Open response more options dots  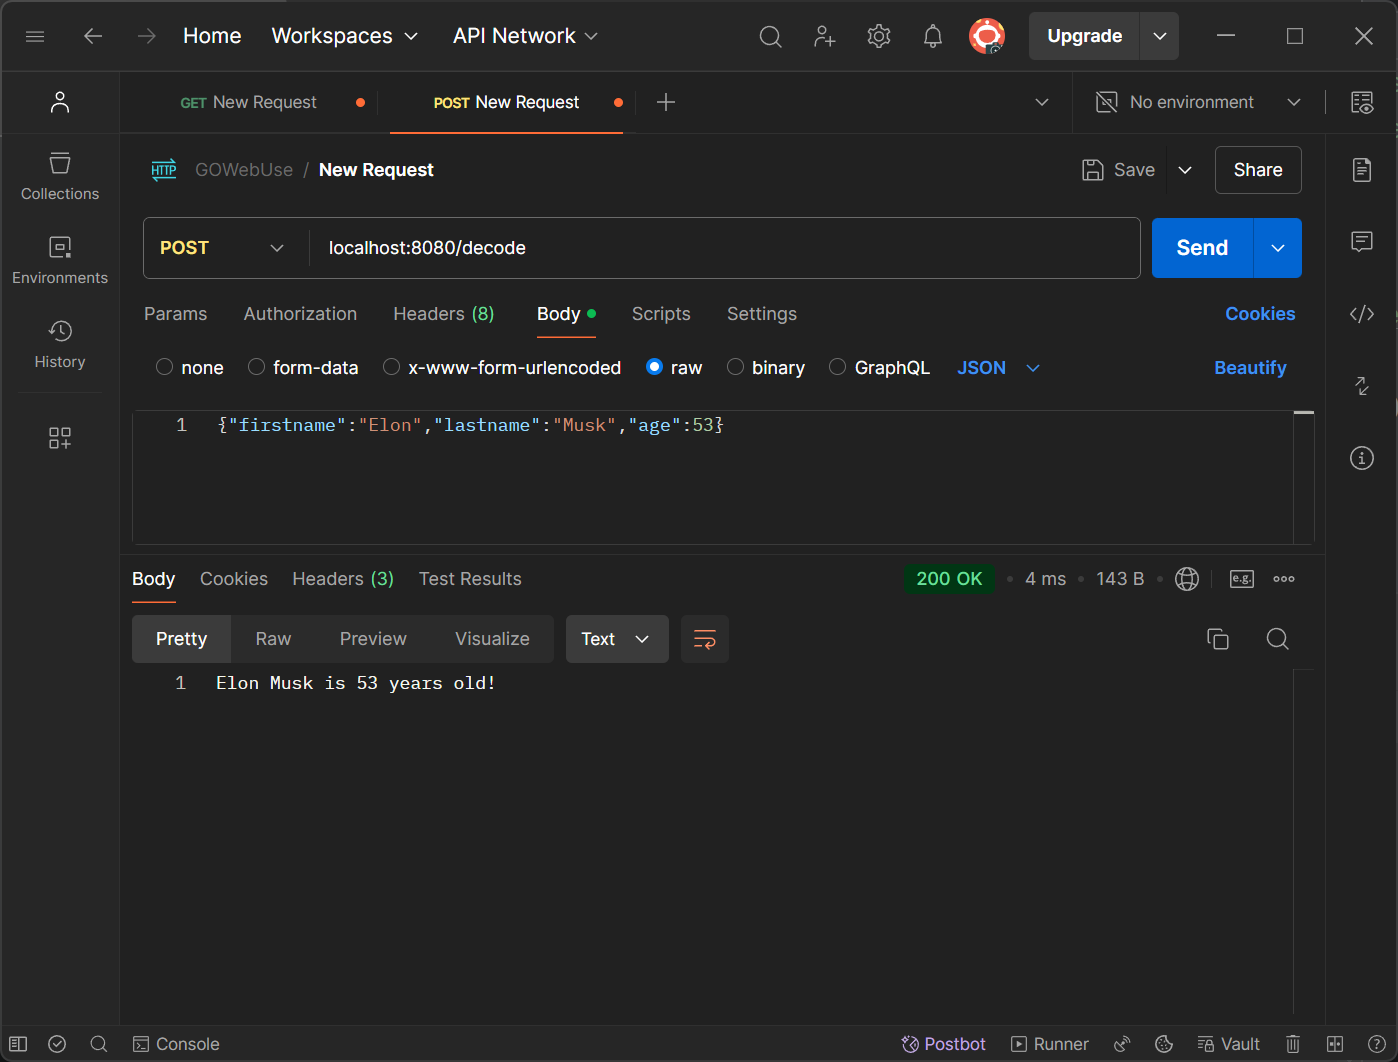coord(1284,579)
